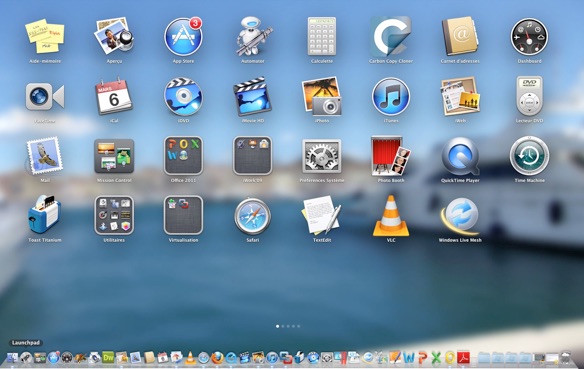Click Finder icon in the Dock
This screenshot has width=584, height=369.
point(12,358)
